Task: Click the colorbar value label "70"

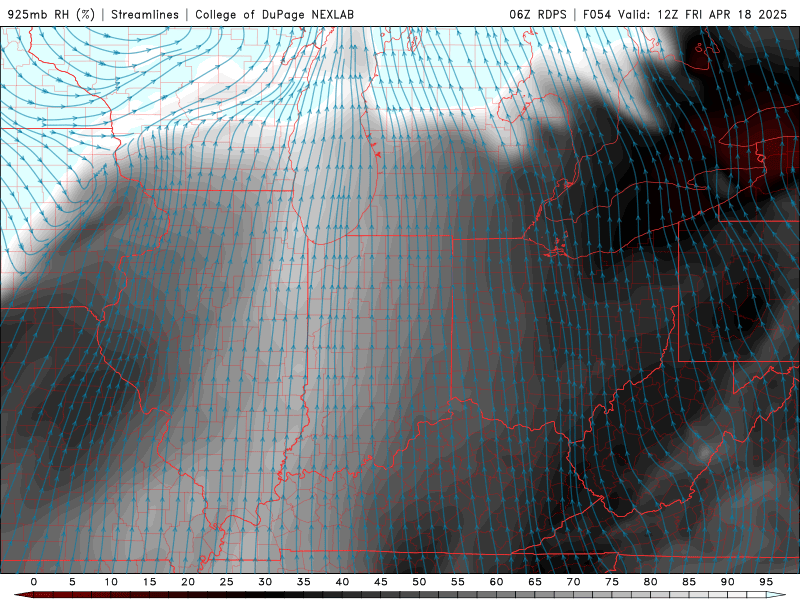Action: 573,582
